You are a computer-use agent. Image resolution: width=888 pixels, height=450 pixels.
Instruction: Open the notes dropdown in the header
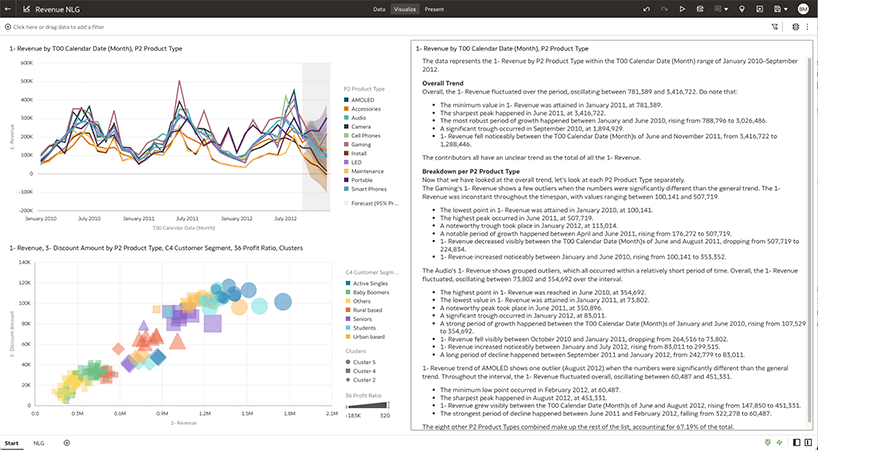723,9
